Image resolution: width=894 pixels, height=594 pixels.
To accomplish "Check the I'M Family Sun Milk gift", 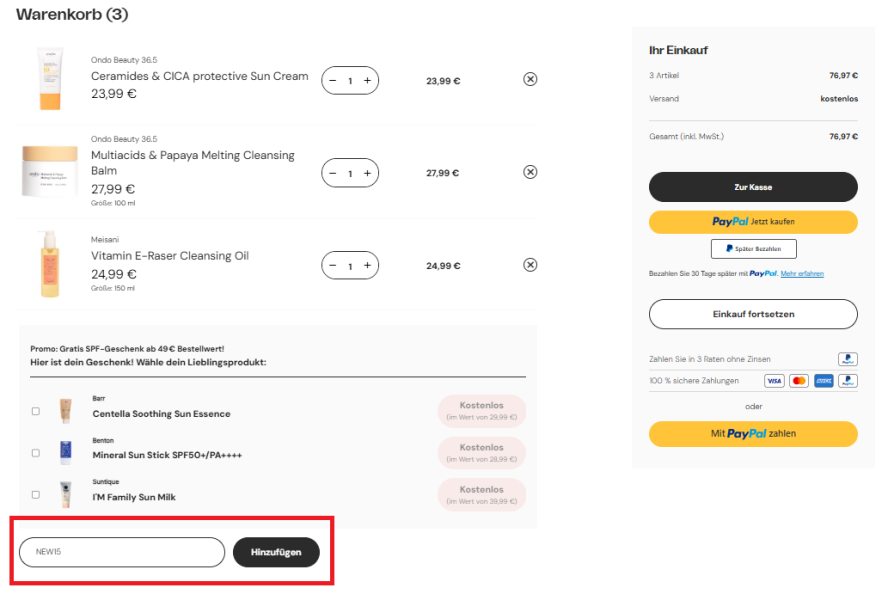I will 36,495.
